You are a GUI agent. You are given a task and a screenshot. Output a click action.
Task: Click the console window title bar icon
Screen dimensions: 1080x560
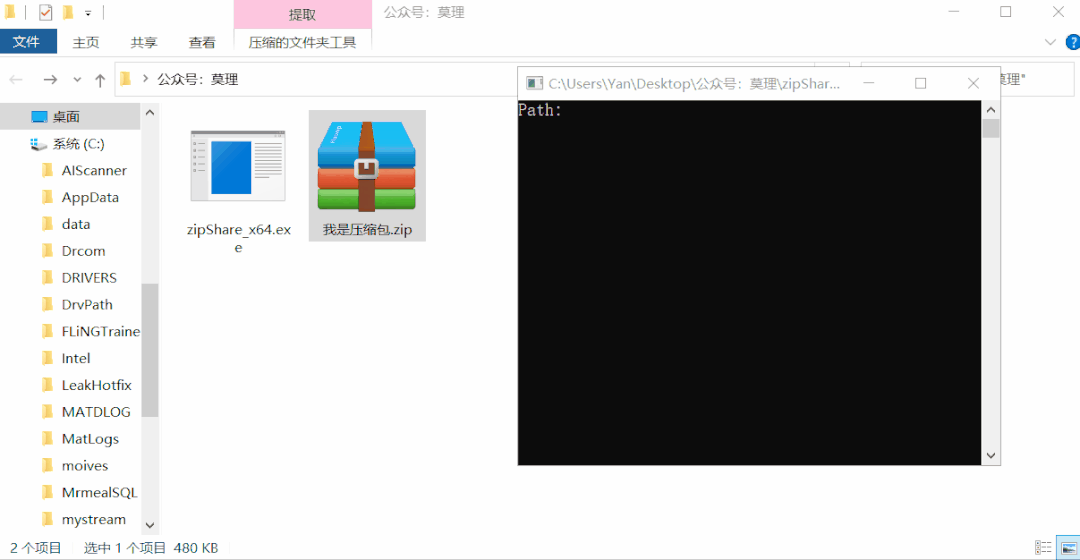(534, 83)
